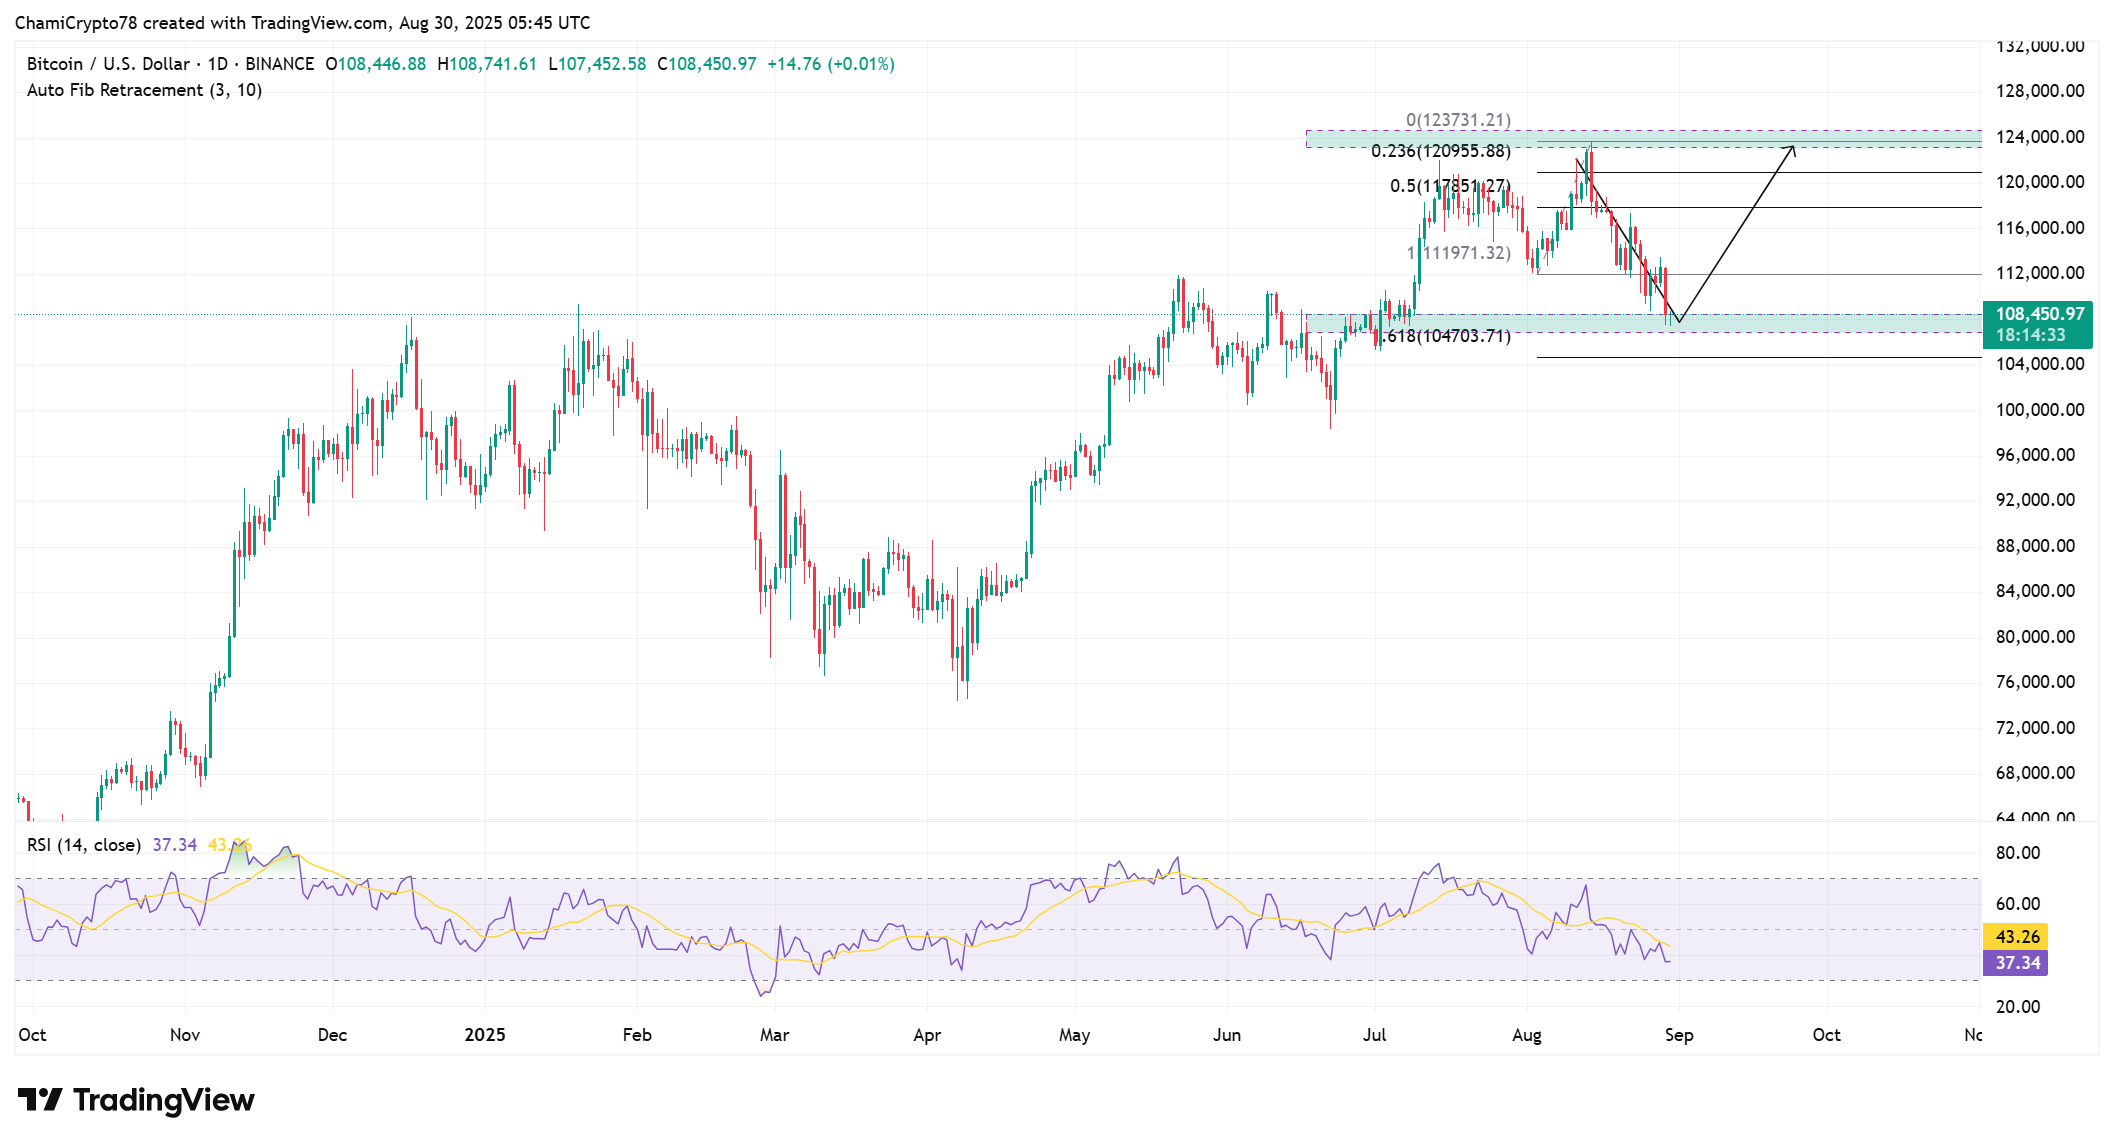This screenshot has width=2114, height=1145.
Task: Click the TradingView logo icon at bottom
Action: point(40,1100)
